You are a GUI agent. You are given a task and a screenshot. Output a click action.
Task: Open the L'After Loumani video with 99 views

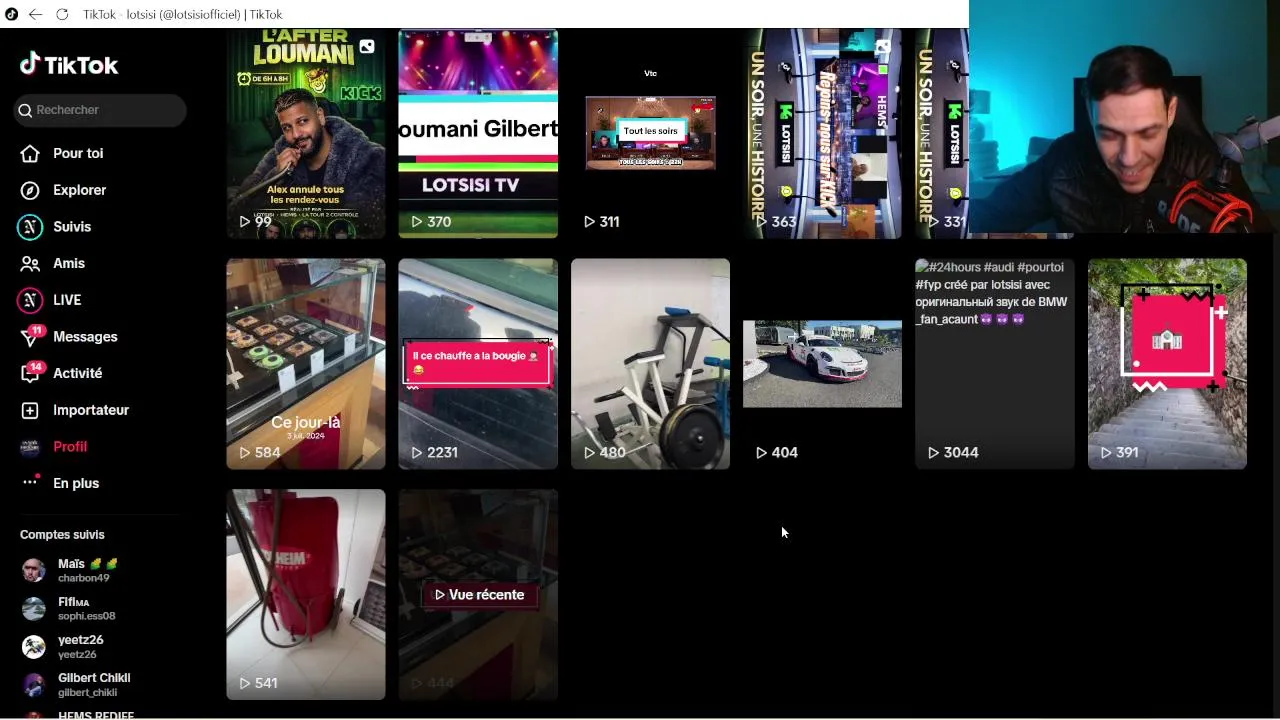point(306,134)
